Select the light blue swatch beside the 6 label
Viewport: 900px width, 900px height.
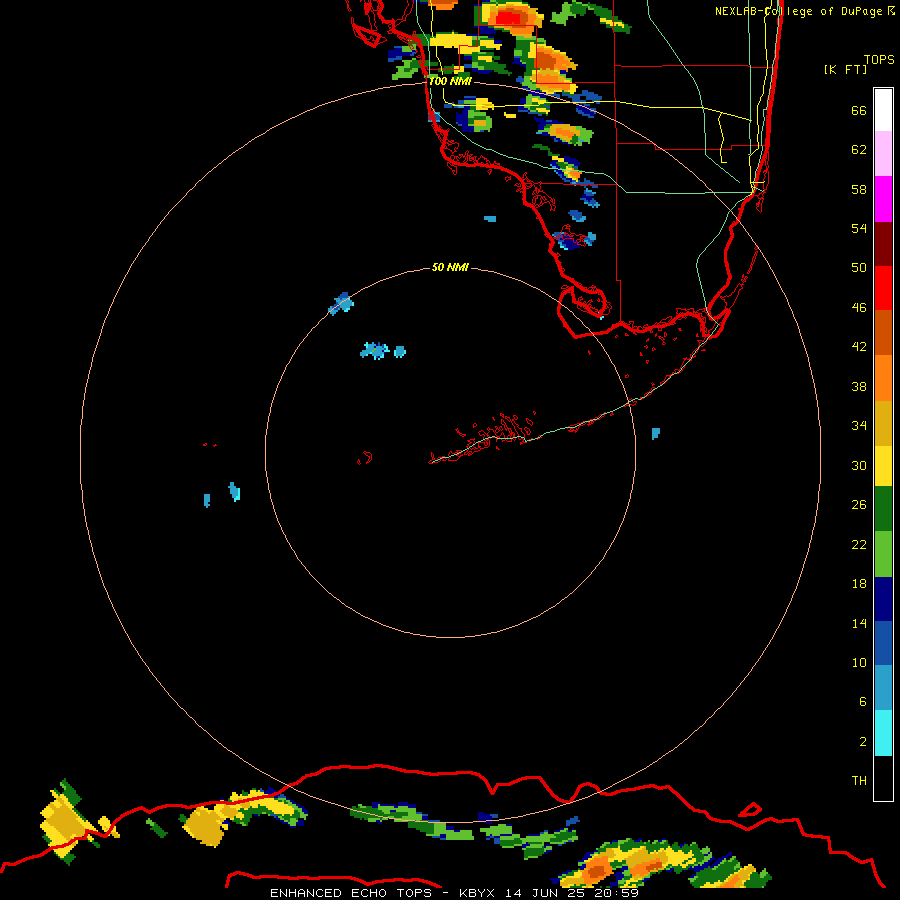click(x=883, y=688)
